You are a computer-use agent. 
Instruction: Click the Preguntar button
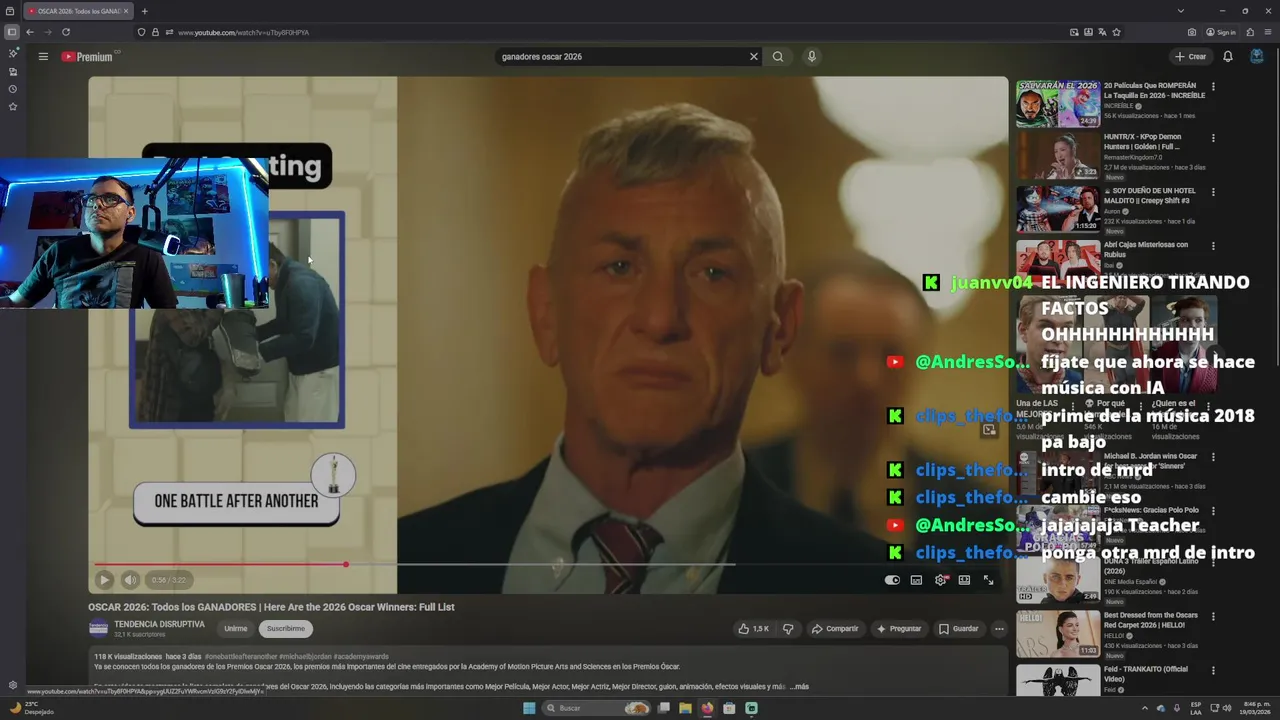pos(899,629)
